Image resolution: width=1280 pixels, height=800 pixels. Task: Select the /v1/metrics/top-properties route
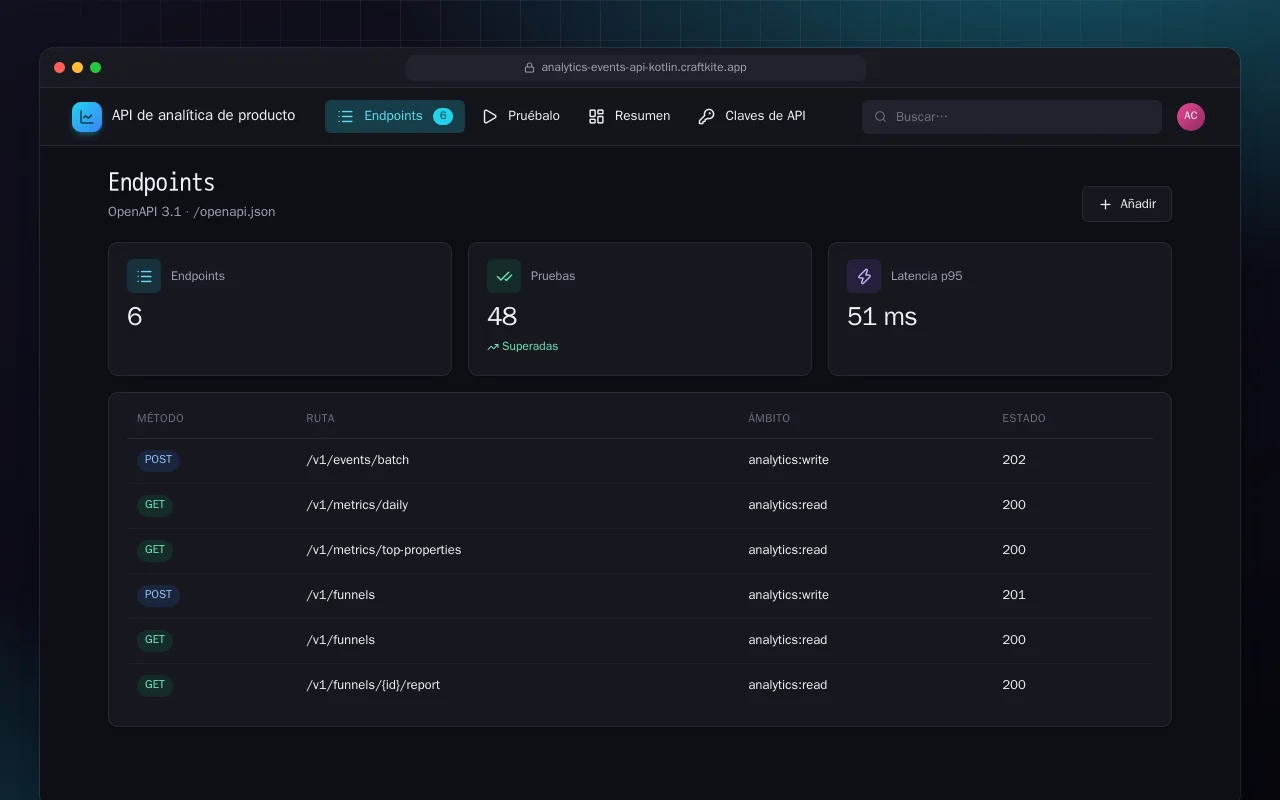(384, 550)
